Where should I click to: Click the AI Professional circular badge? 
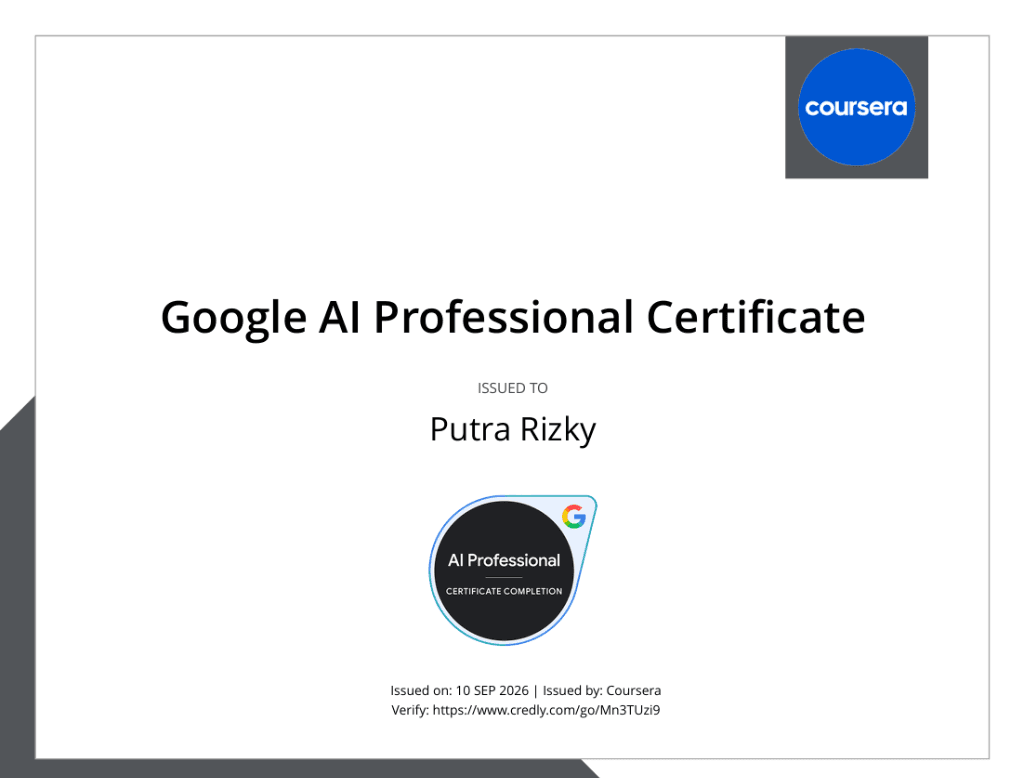pyautogui.click(x=513, y=570)
